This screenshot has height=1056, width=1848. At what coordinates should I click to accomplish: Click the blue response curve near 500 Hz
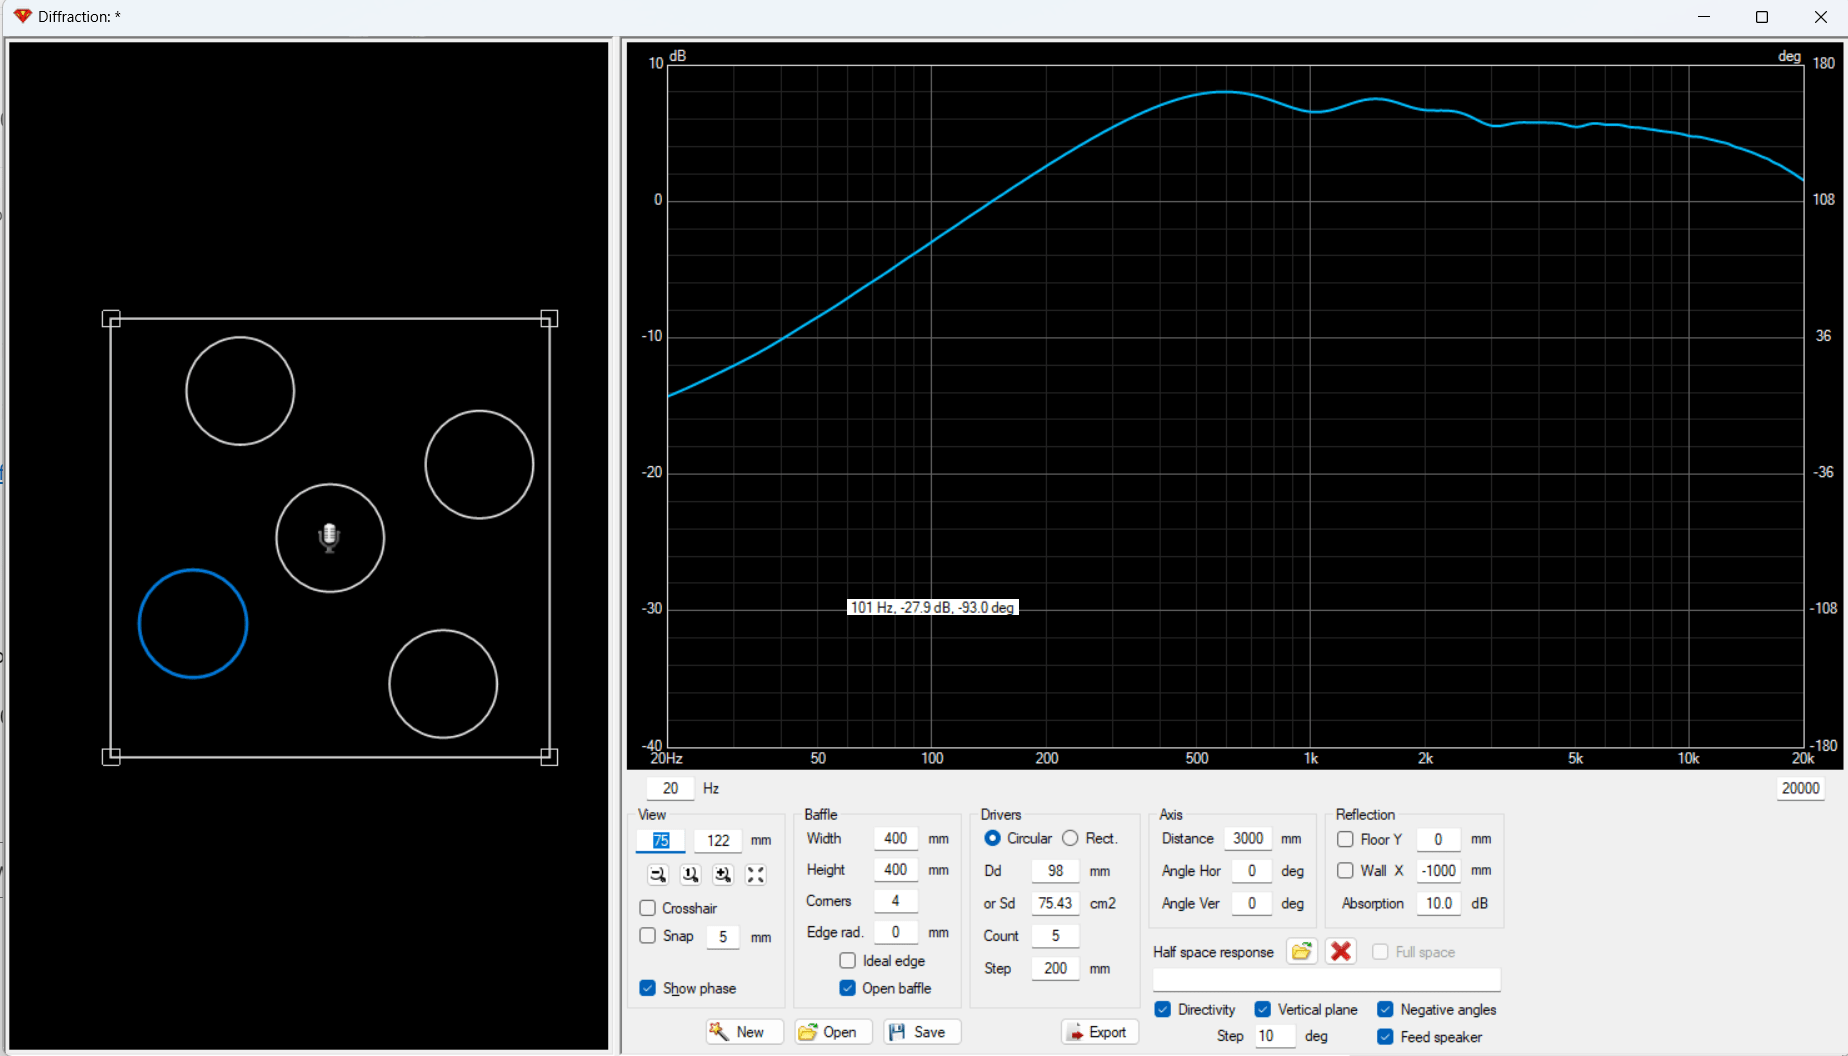[1197, 93]
